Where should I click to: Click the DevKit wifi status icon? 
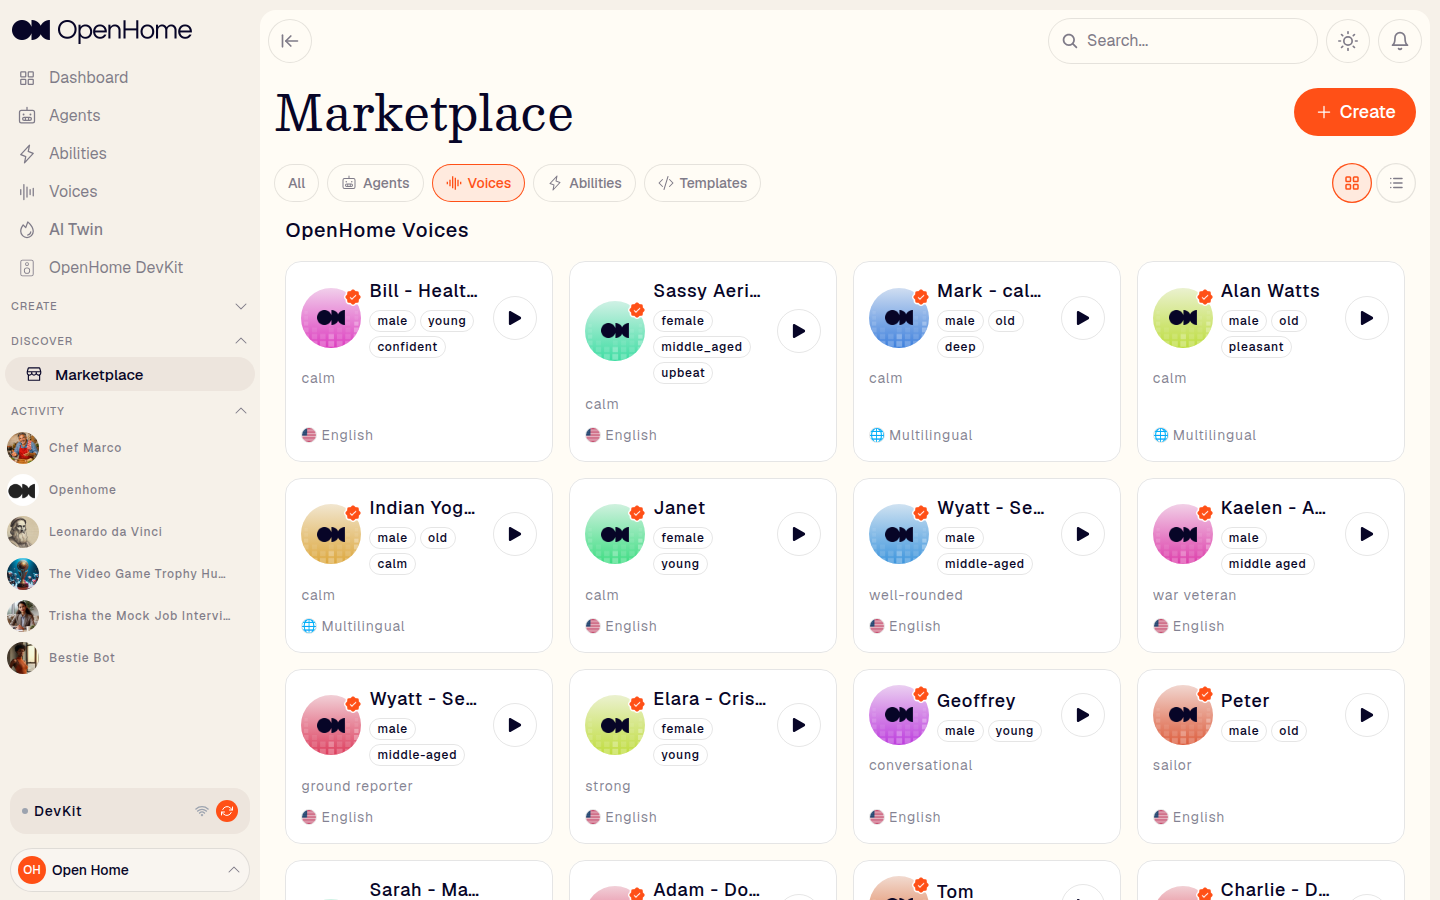coord(202,811)
